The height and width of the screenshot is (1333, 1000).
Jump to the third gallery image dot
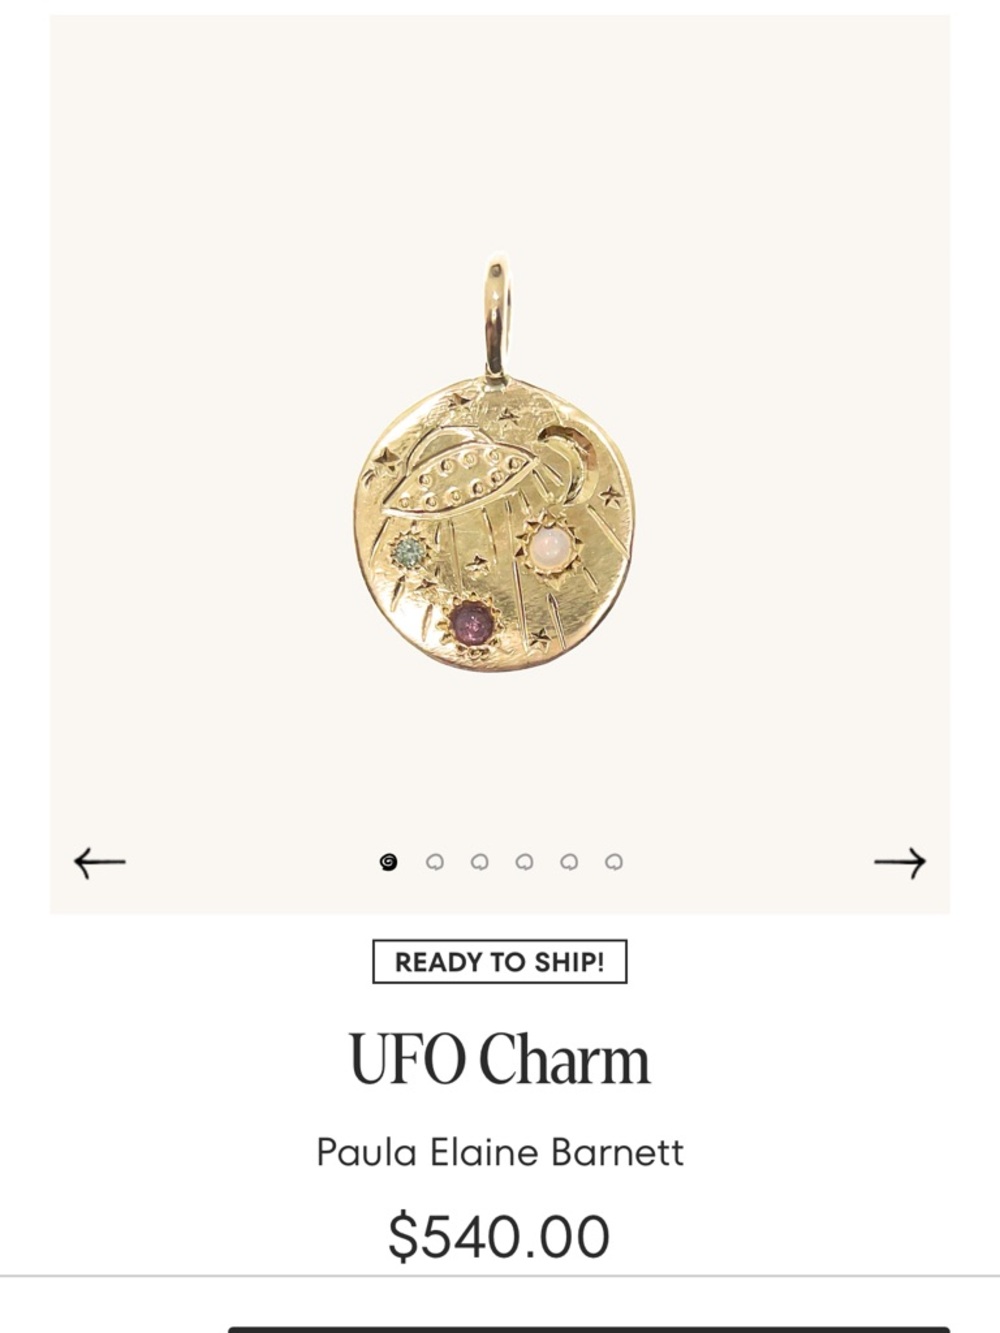(x=479, y=862)
